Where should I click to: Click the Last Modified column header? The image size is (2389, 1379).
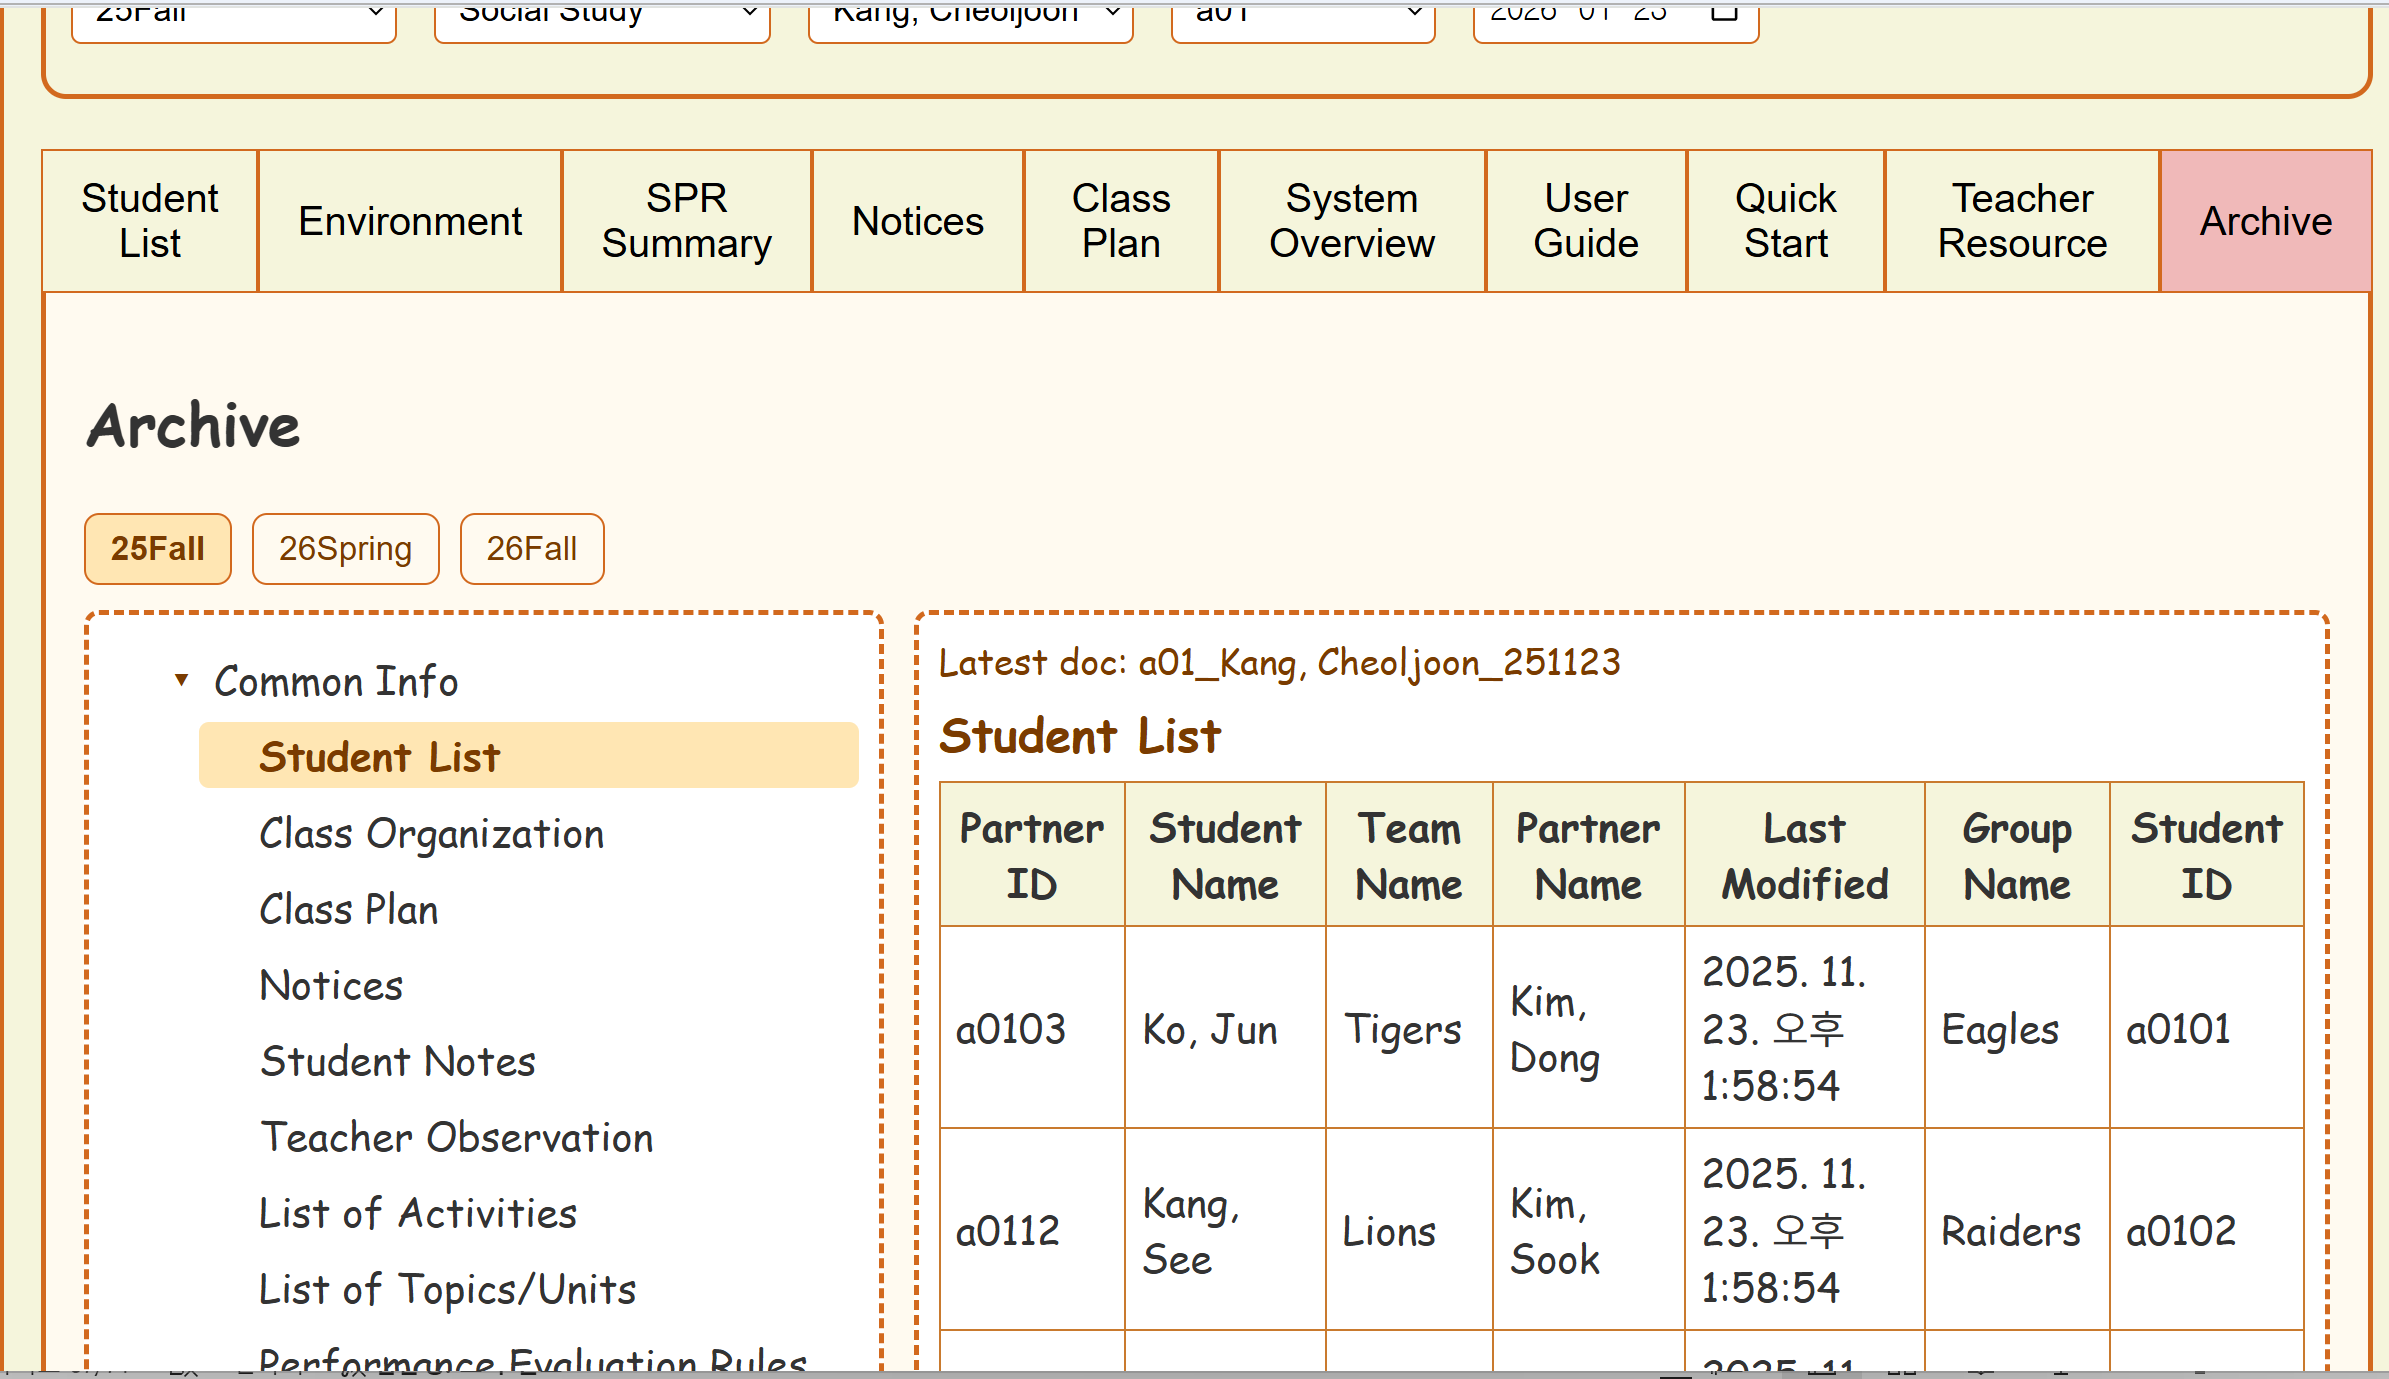coord(1804,856)
